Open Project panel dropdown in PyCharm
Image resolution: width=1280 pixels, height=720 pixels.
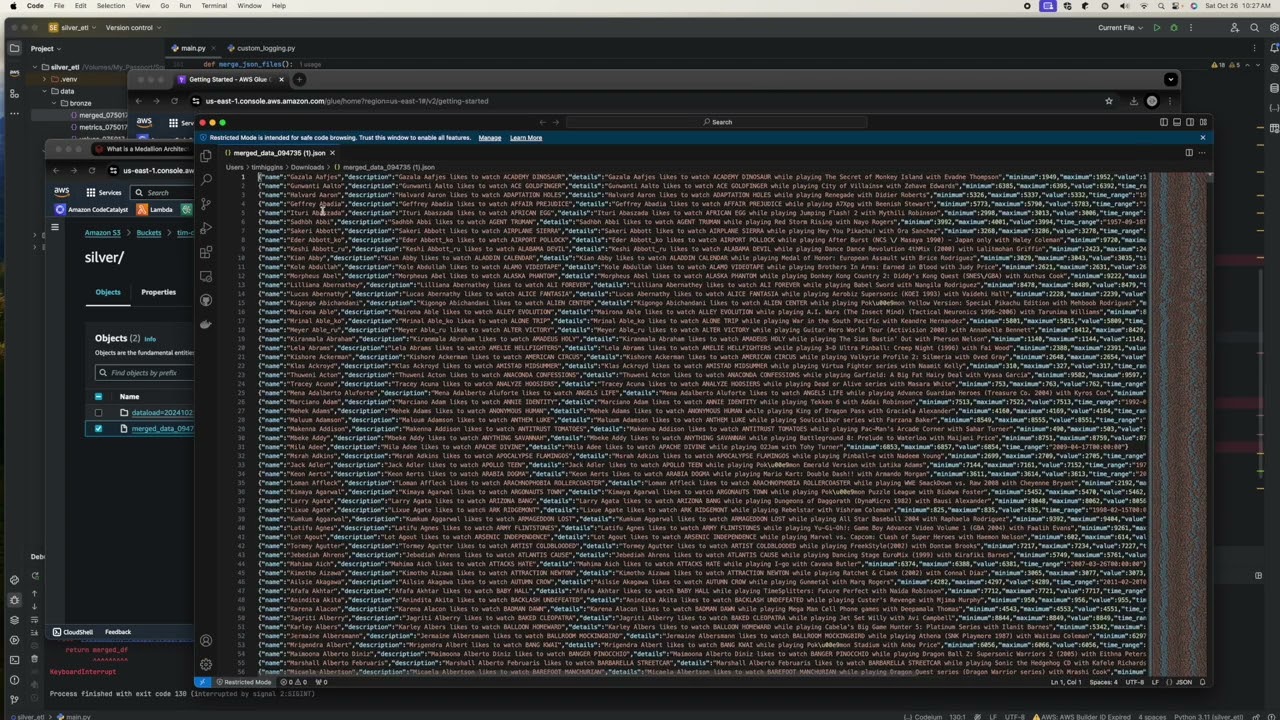pyautogui.click(x=47, y=48)
